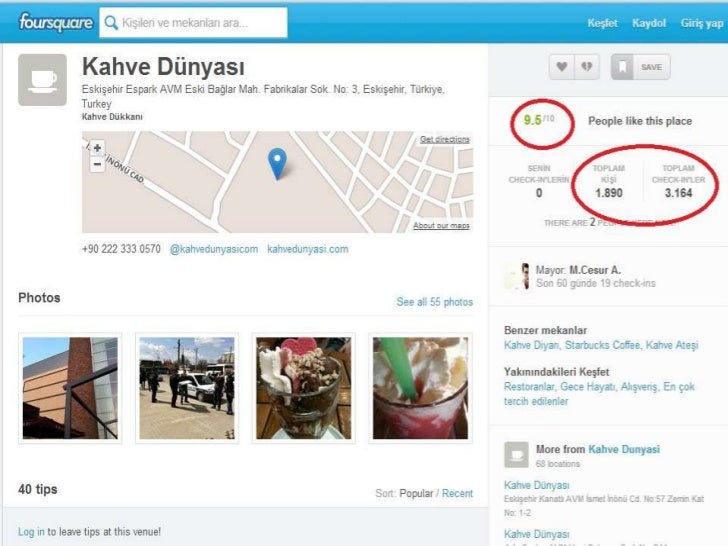The image size is (728, 546).
Task: Open Kahve Dunyasi chain link in More from
Action: tap(624, 449)
